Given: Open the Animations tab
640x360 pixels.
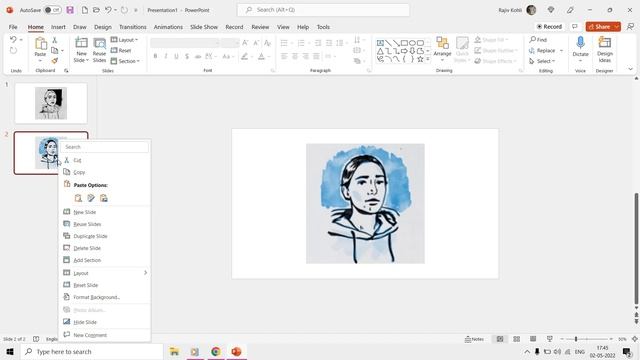Looking at the screenshot, I should click(168, 27).
